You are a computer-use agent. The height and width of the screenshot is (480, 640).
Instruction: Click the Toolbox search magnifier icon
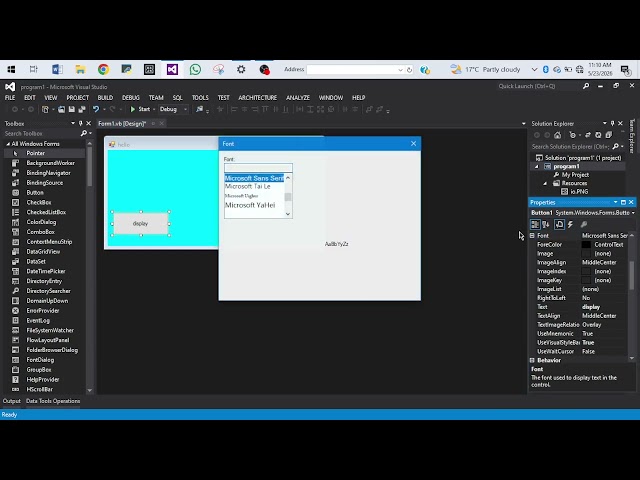click(x=84, y=133)
